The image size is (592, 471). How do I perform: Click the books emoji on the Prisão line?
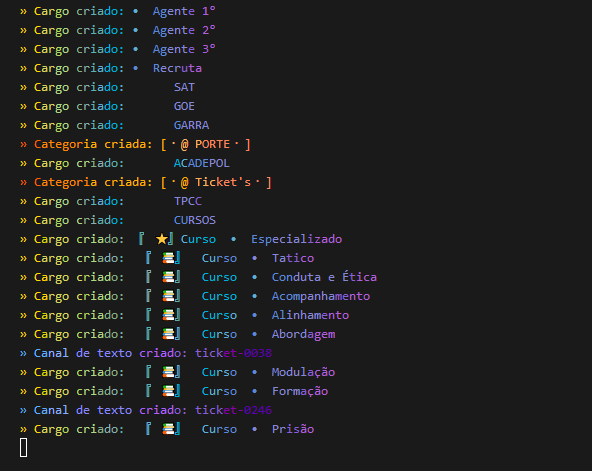click(x=168, y=429)
